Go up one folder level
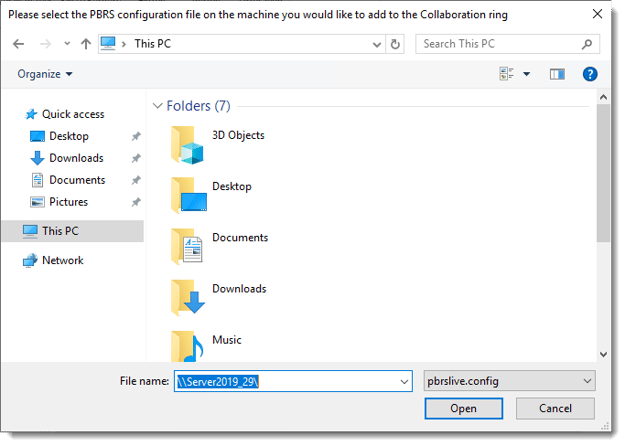This screenshot has height=446, width=625. pos(86,44)
